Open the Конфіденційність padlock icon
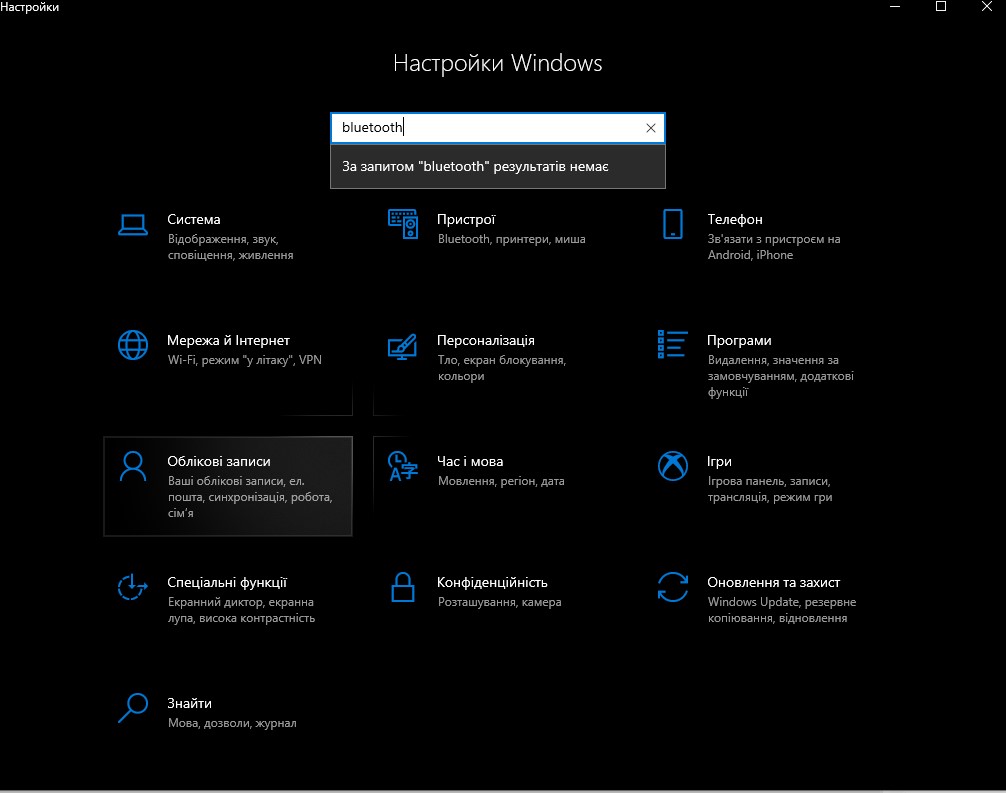 [x=403, y=587]
